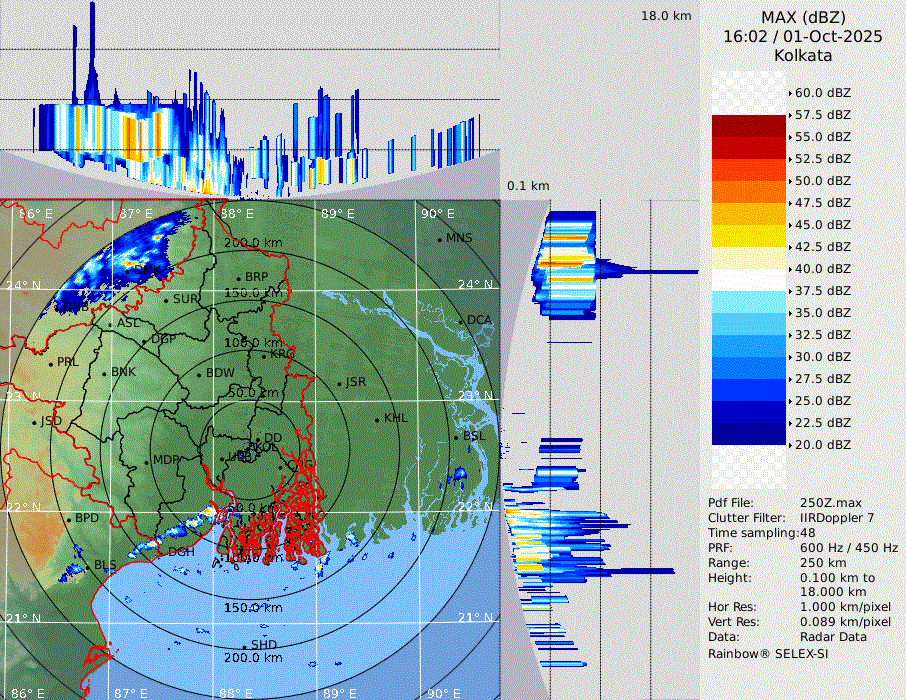Image resolution: width=906 pixels, height=700 pixels.
Task: Click the 60.0 dBZ legend label
Action: pos(822,92)
